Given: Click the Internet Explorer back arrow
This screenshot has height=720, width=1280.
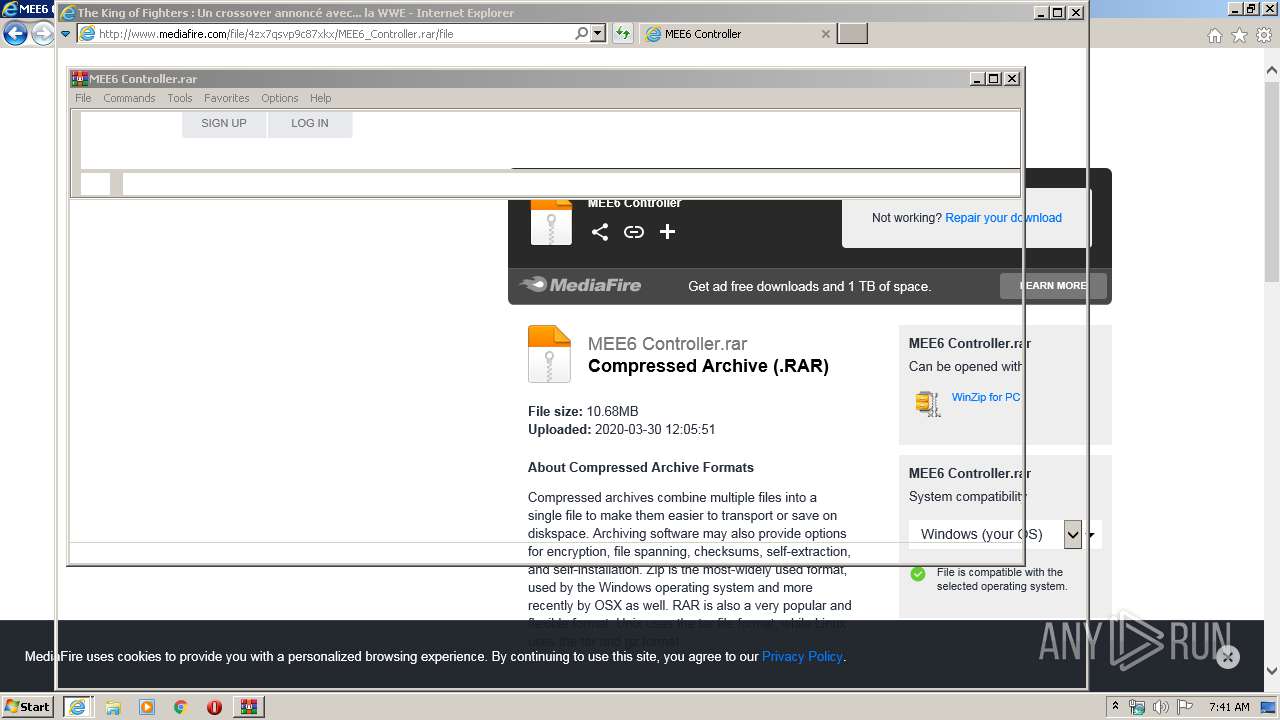Looking at the screenshot, I should [15, 34].
